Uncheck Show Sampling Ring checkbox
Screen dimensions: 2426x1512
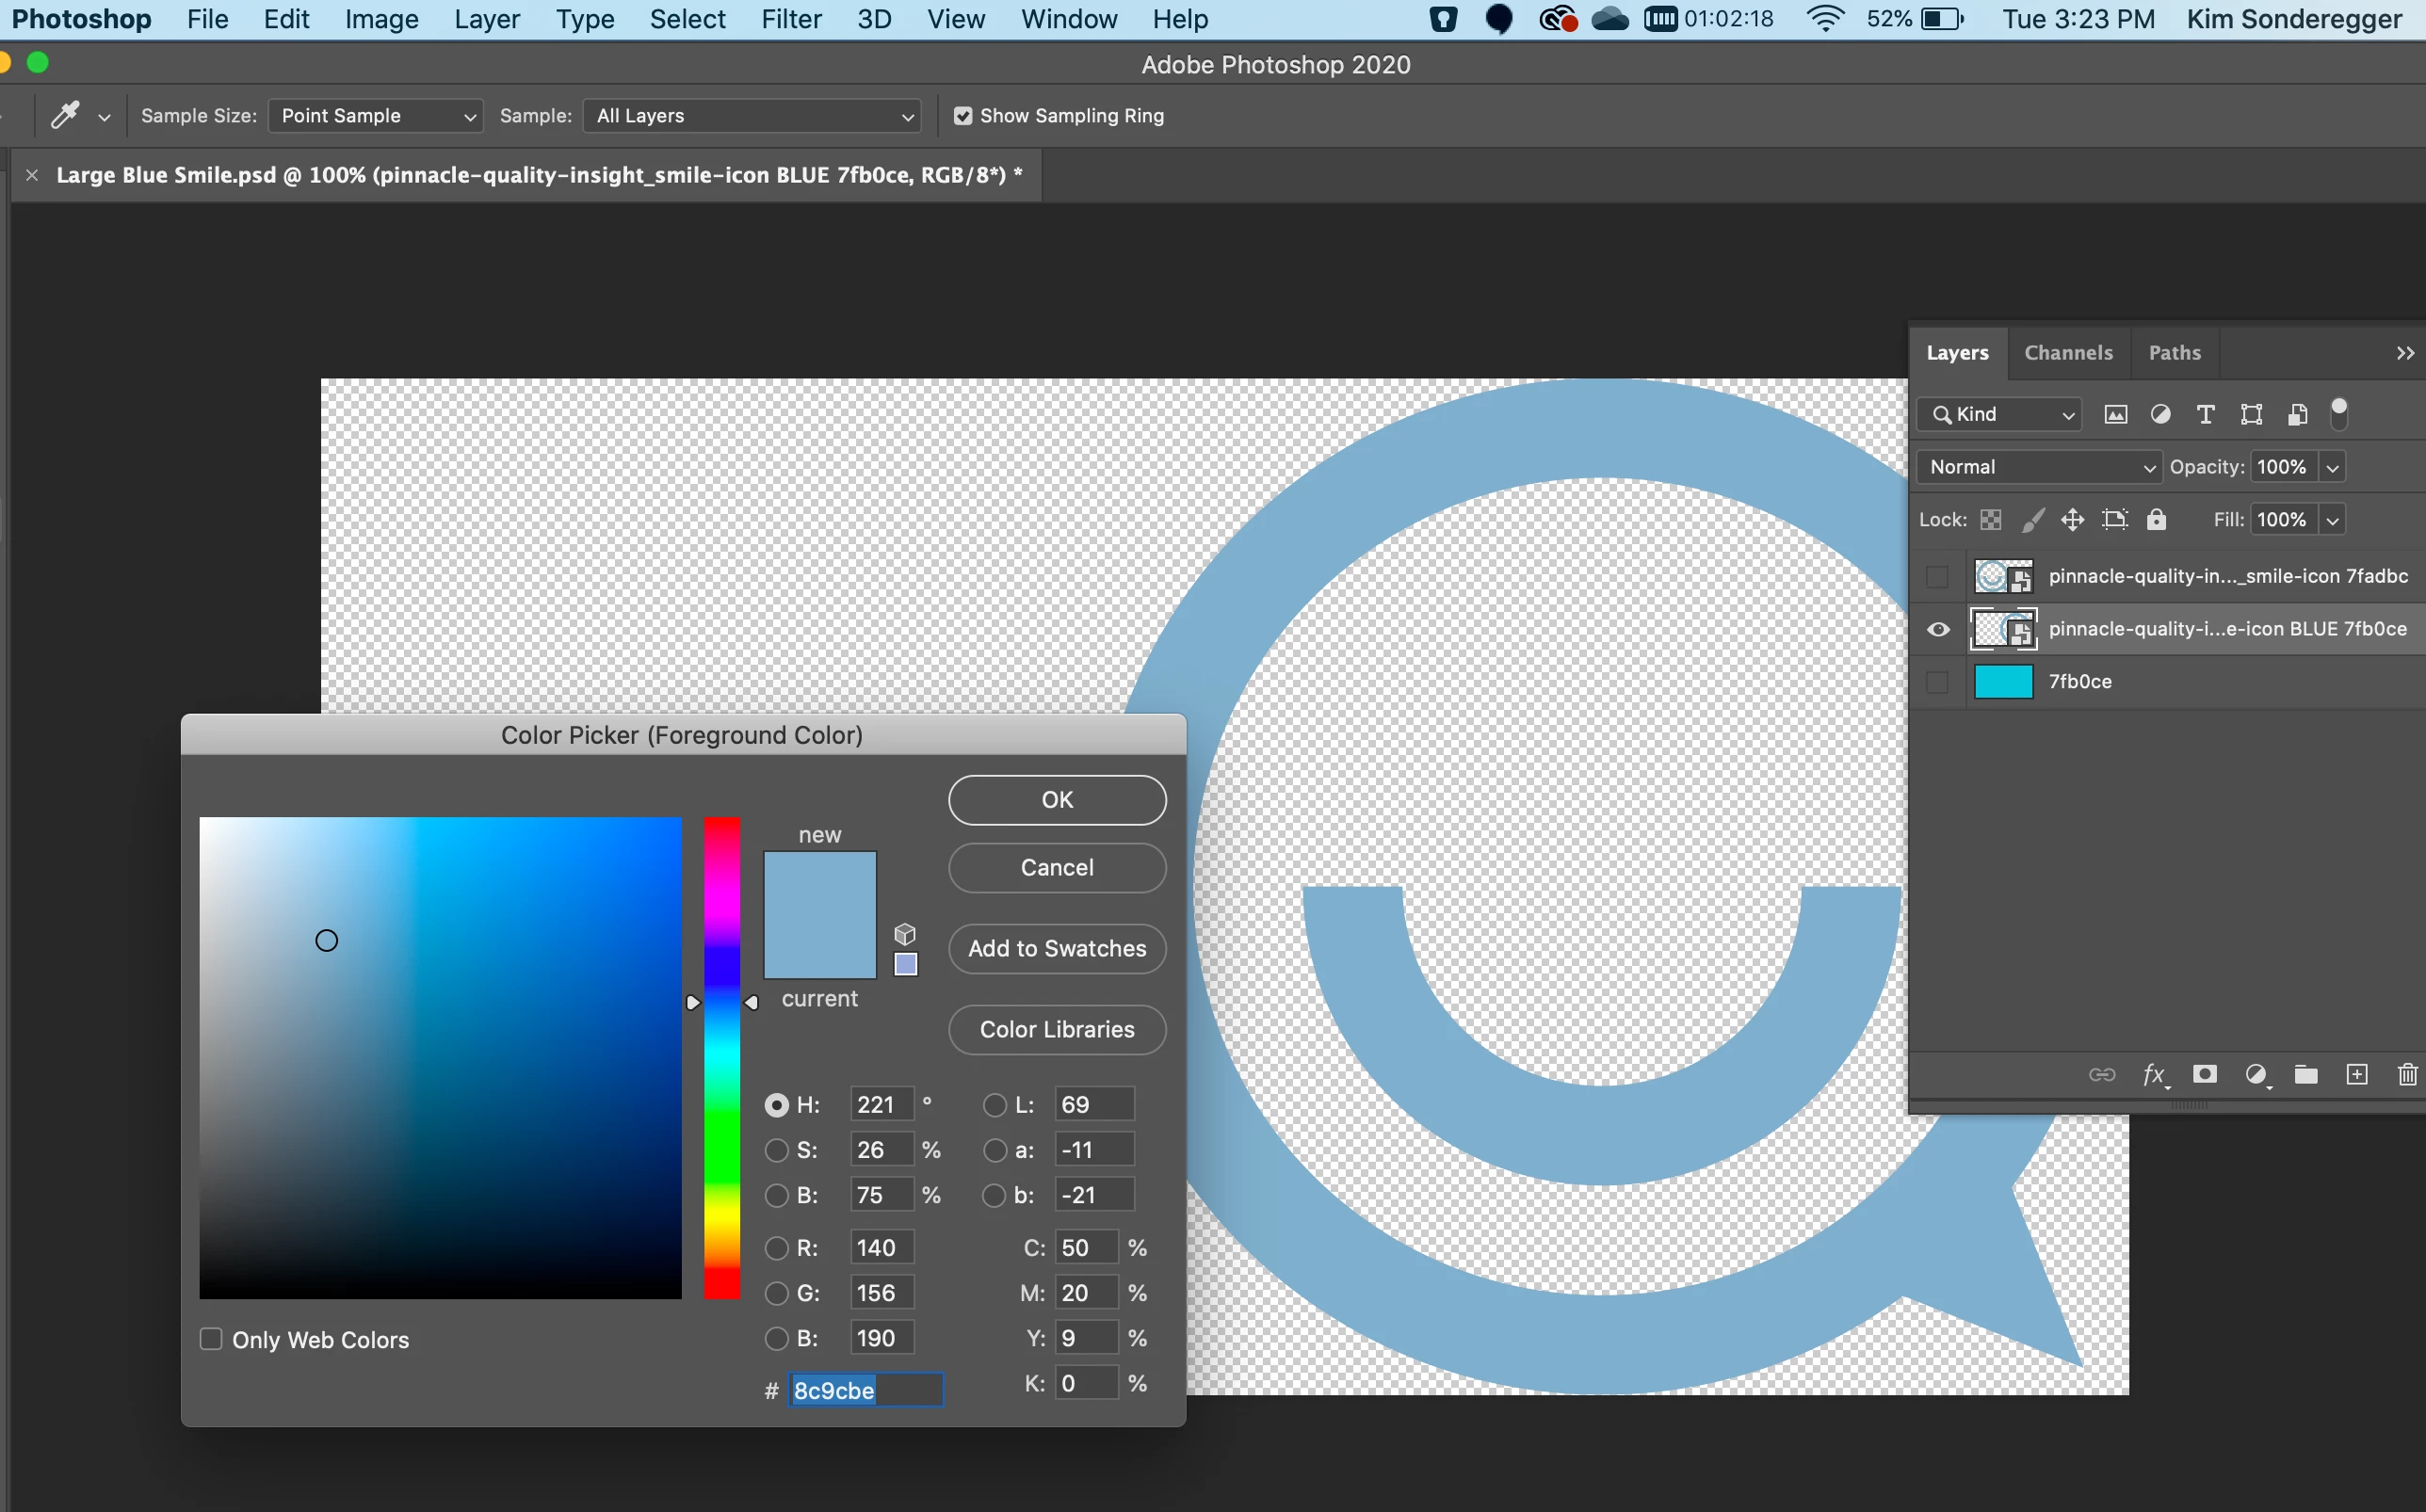(963, 116)
